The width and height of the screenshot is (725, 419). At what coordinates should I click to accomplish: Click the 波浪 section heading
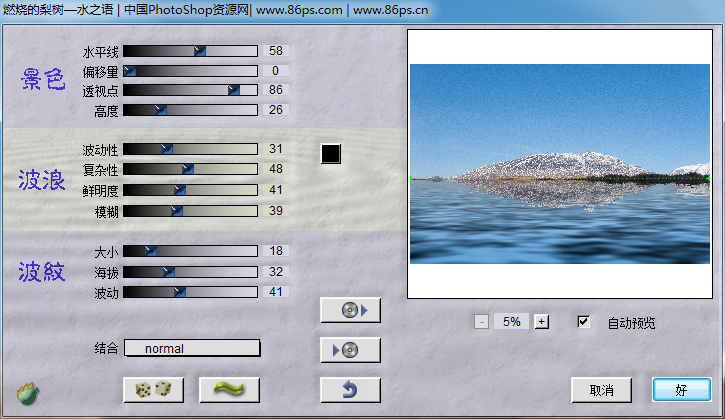(42, 180)
